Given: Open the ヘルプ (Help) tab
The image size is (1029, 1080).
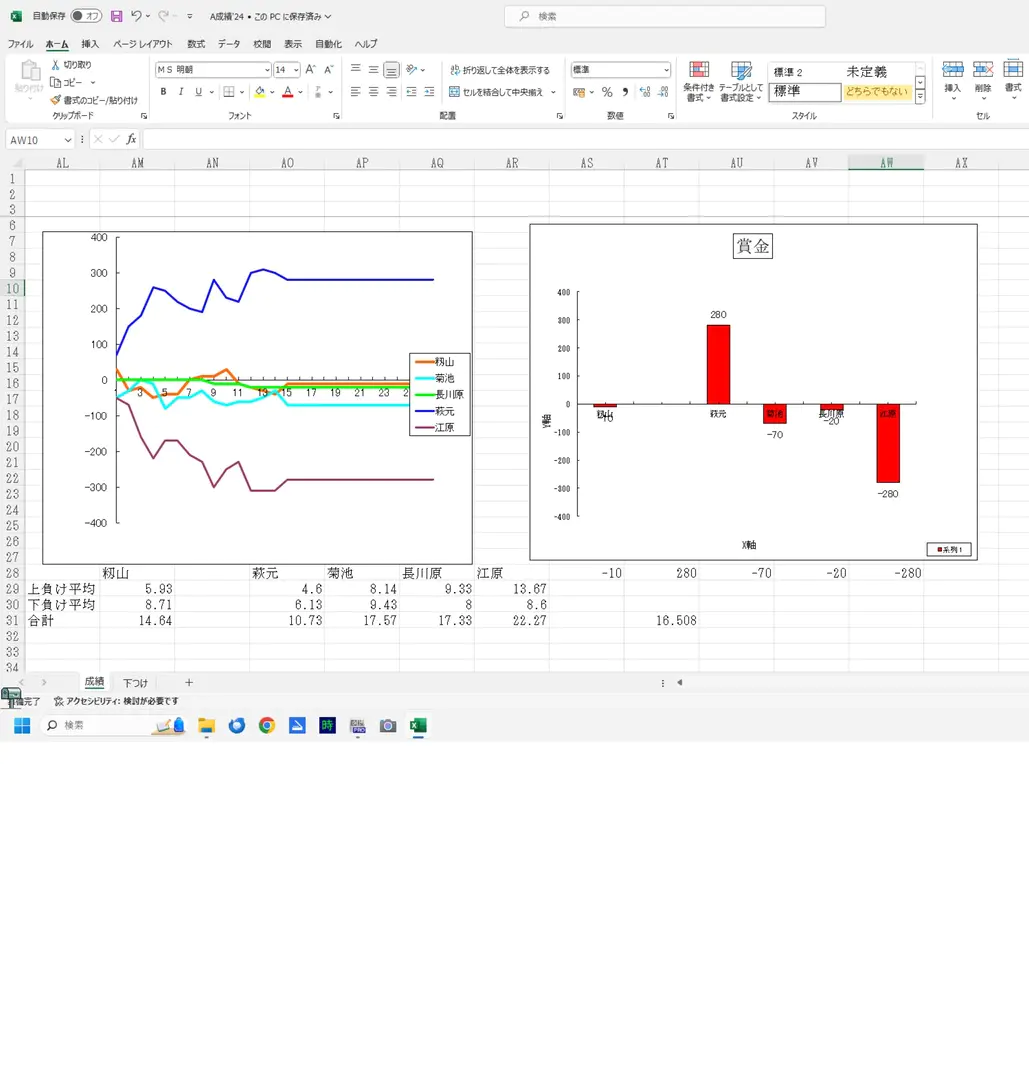Looking at the screenshot, I should (366, 44).
